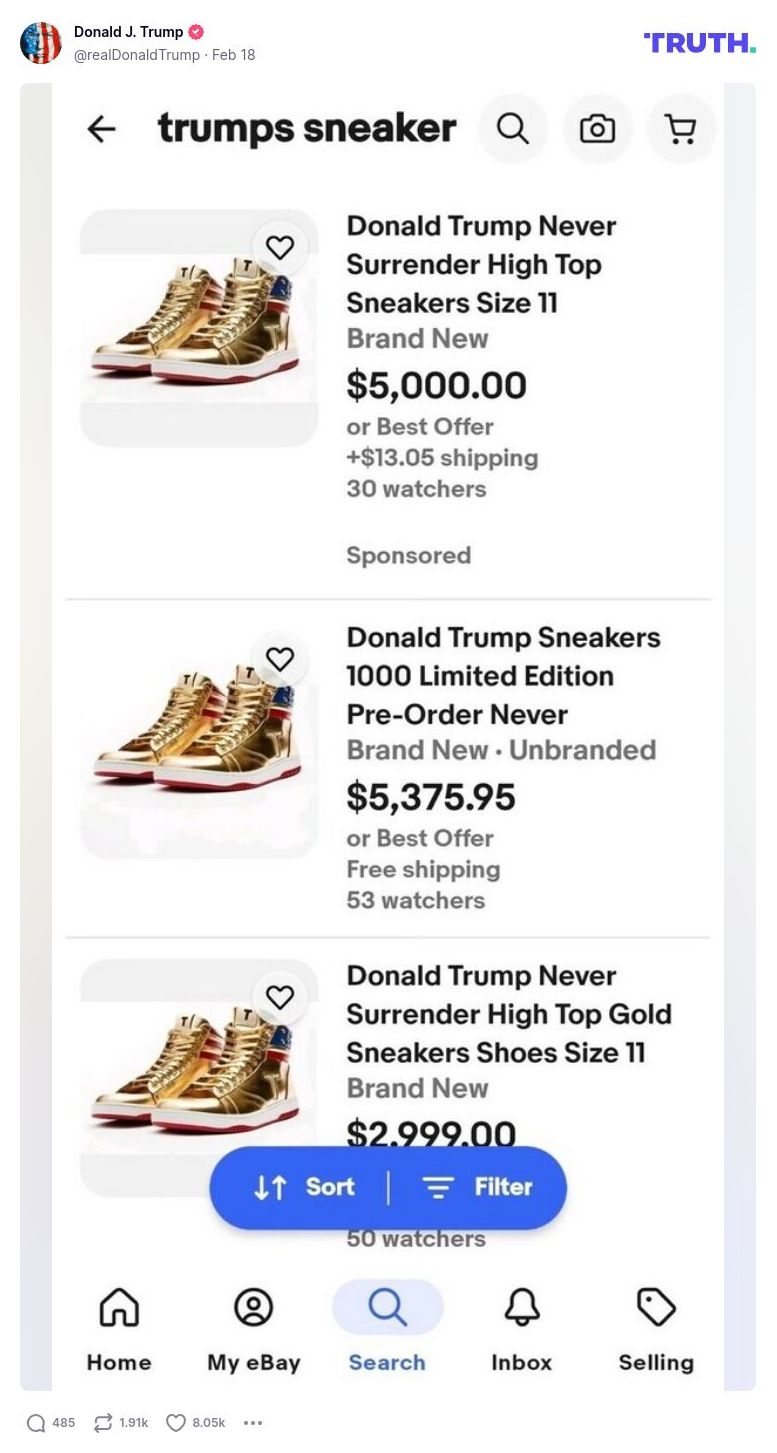The image size is (777, 1453).
Task: Tap the back arrow beside search title
Action: 101,129
